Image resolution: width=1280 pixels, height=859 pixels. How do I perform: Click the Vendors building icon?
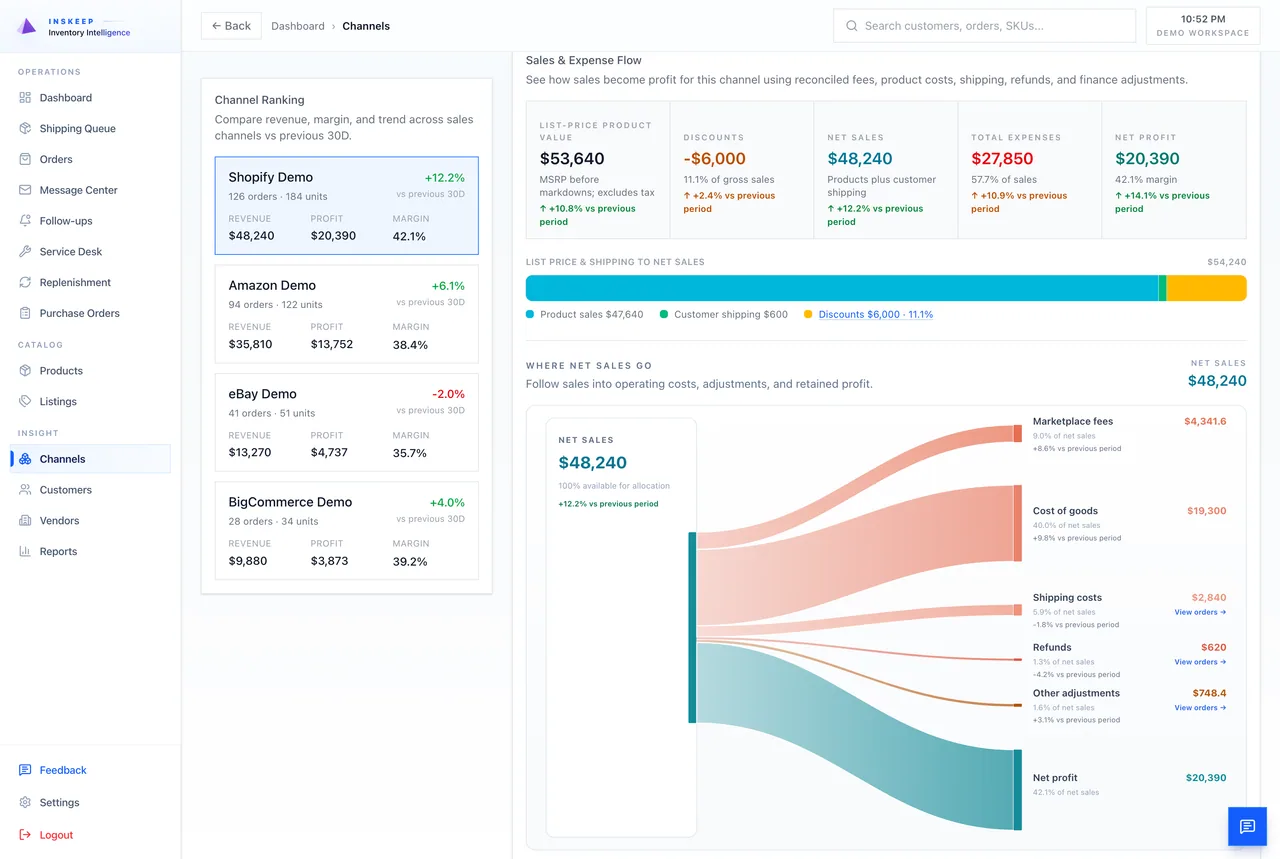point(25,521)
